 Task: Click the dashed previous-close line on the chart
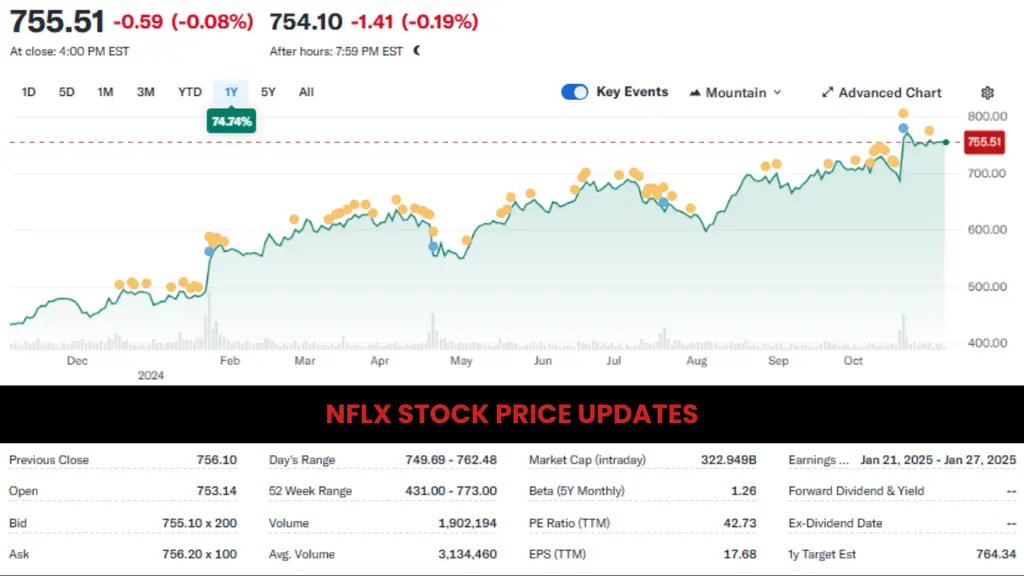tap(500, 141)
